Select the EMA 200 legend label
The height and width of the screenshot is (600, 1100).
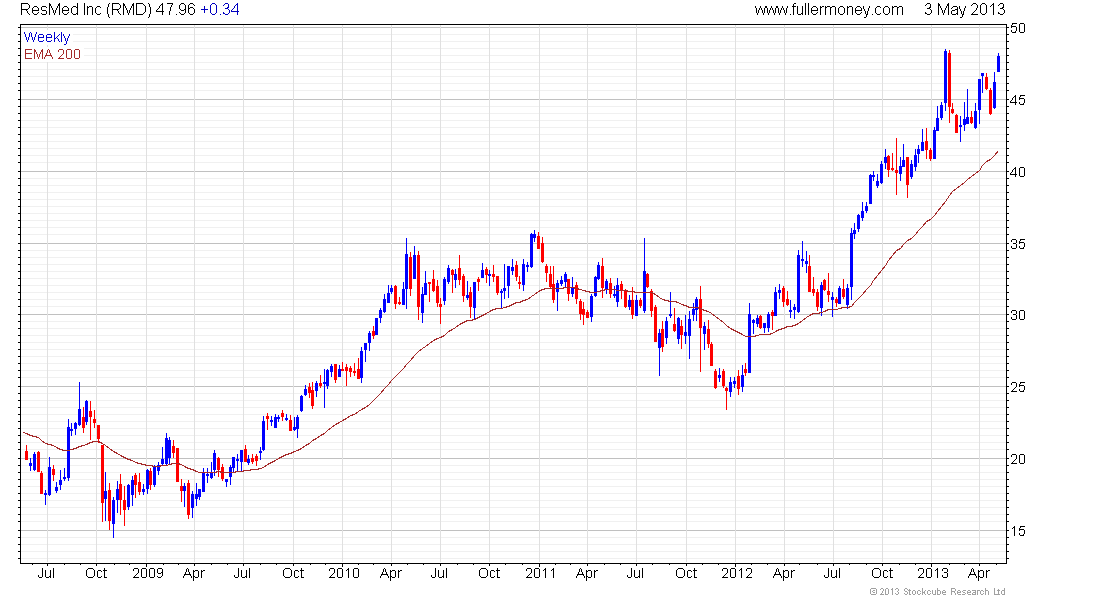tap(52, 55)
